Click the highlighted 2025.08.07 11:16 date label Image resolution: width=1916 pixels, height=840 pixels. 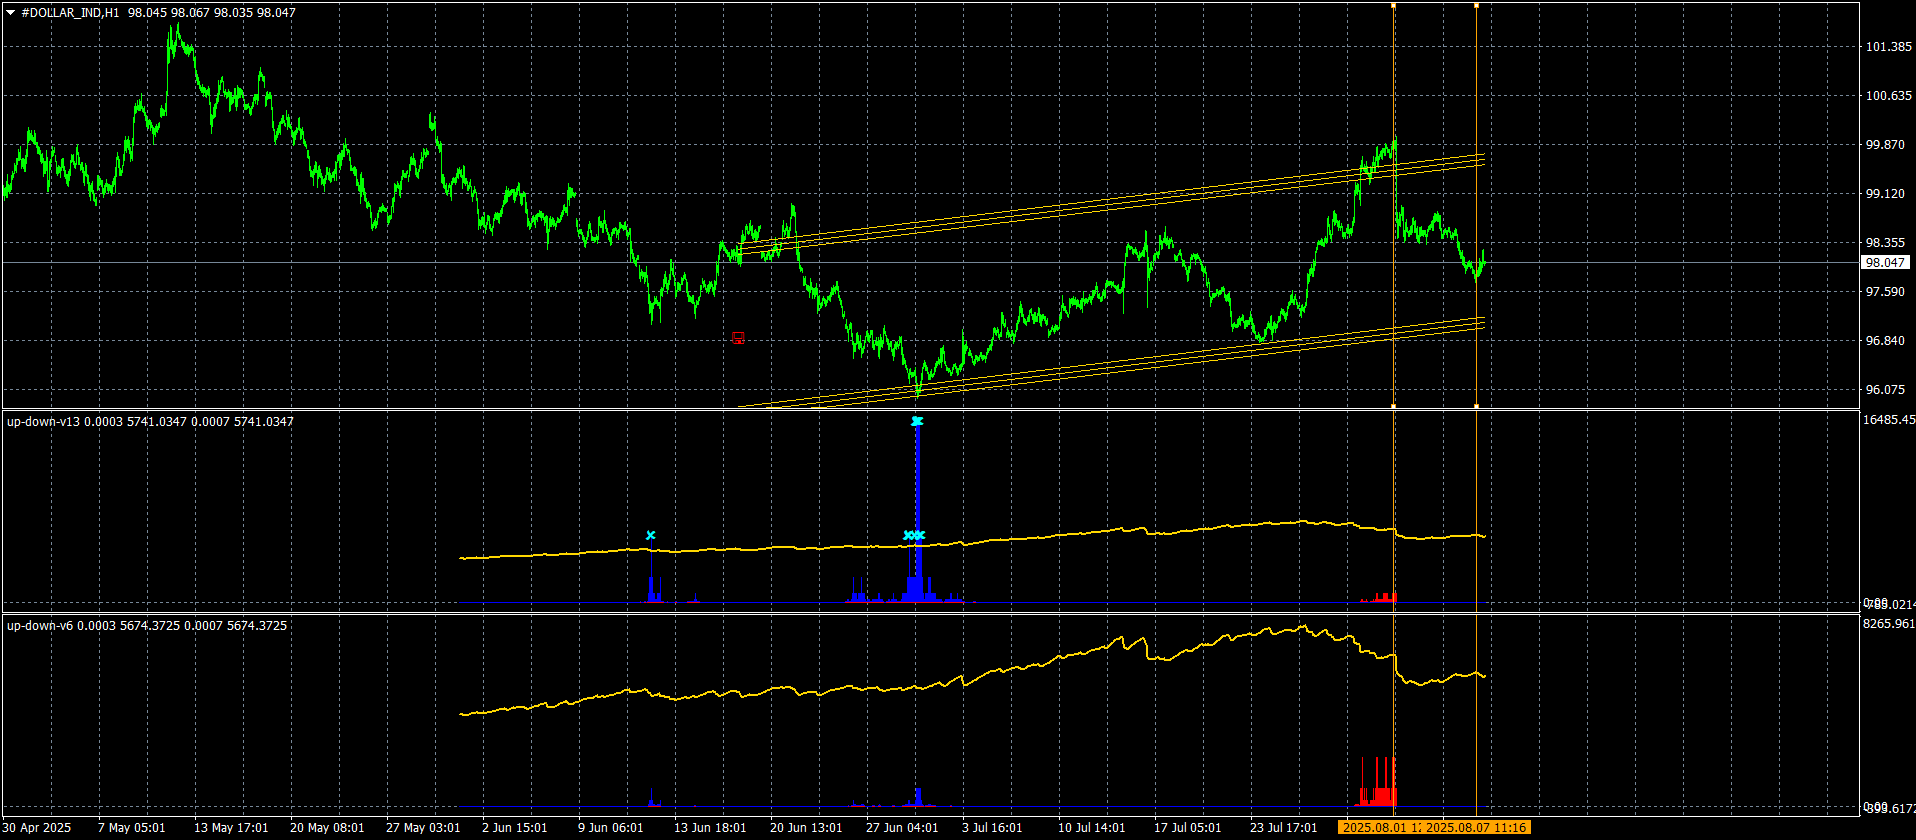click(x=1476, y=828)
